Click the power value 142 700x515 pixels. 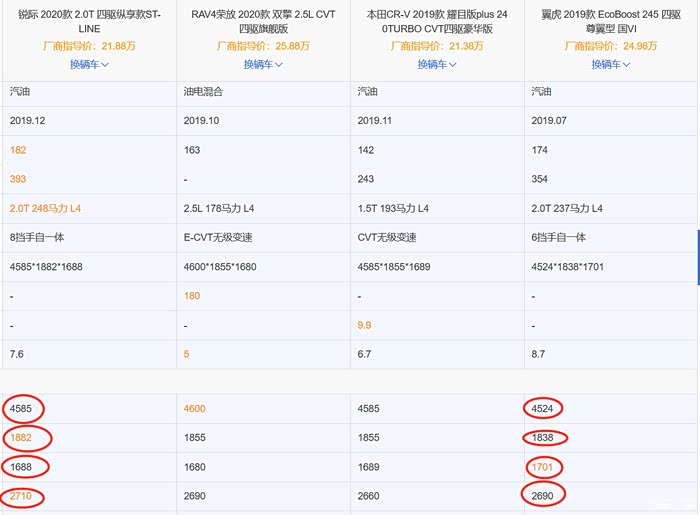(x=366, y=150)
